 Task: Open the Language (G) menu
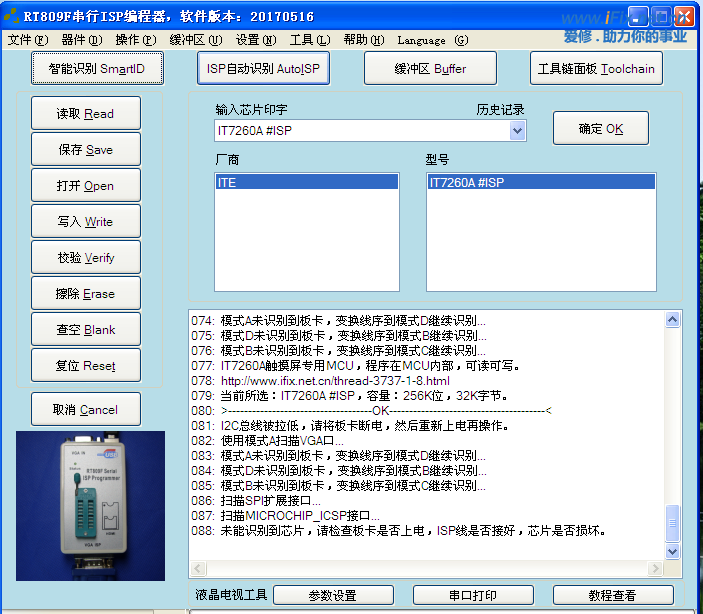pyautogui.click(x=433, y=40)
